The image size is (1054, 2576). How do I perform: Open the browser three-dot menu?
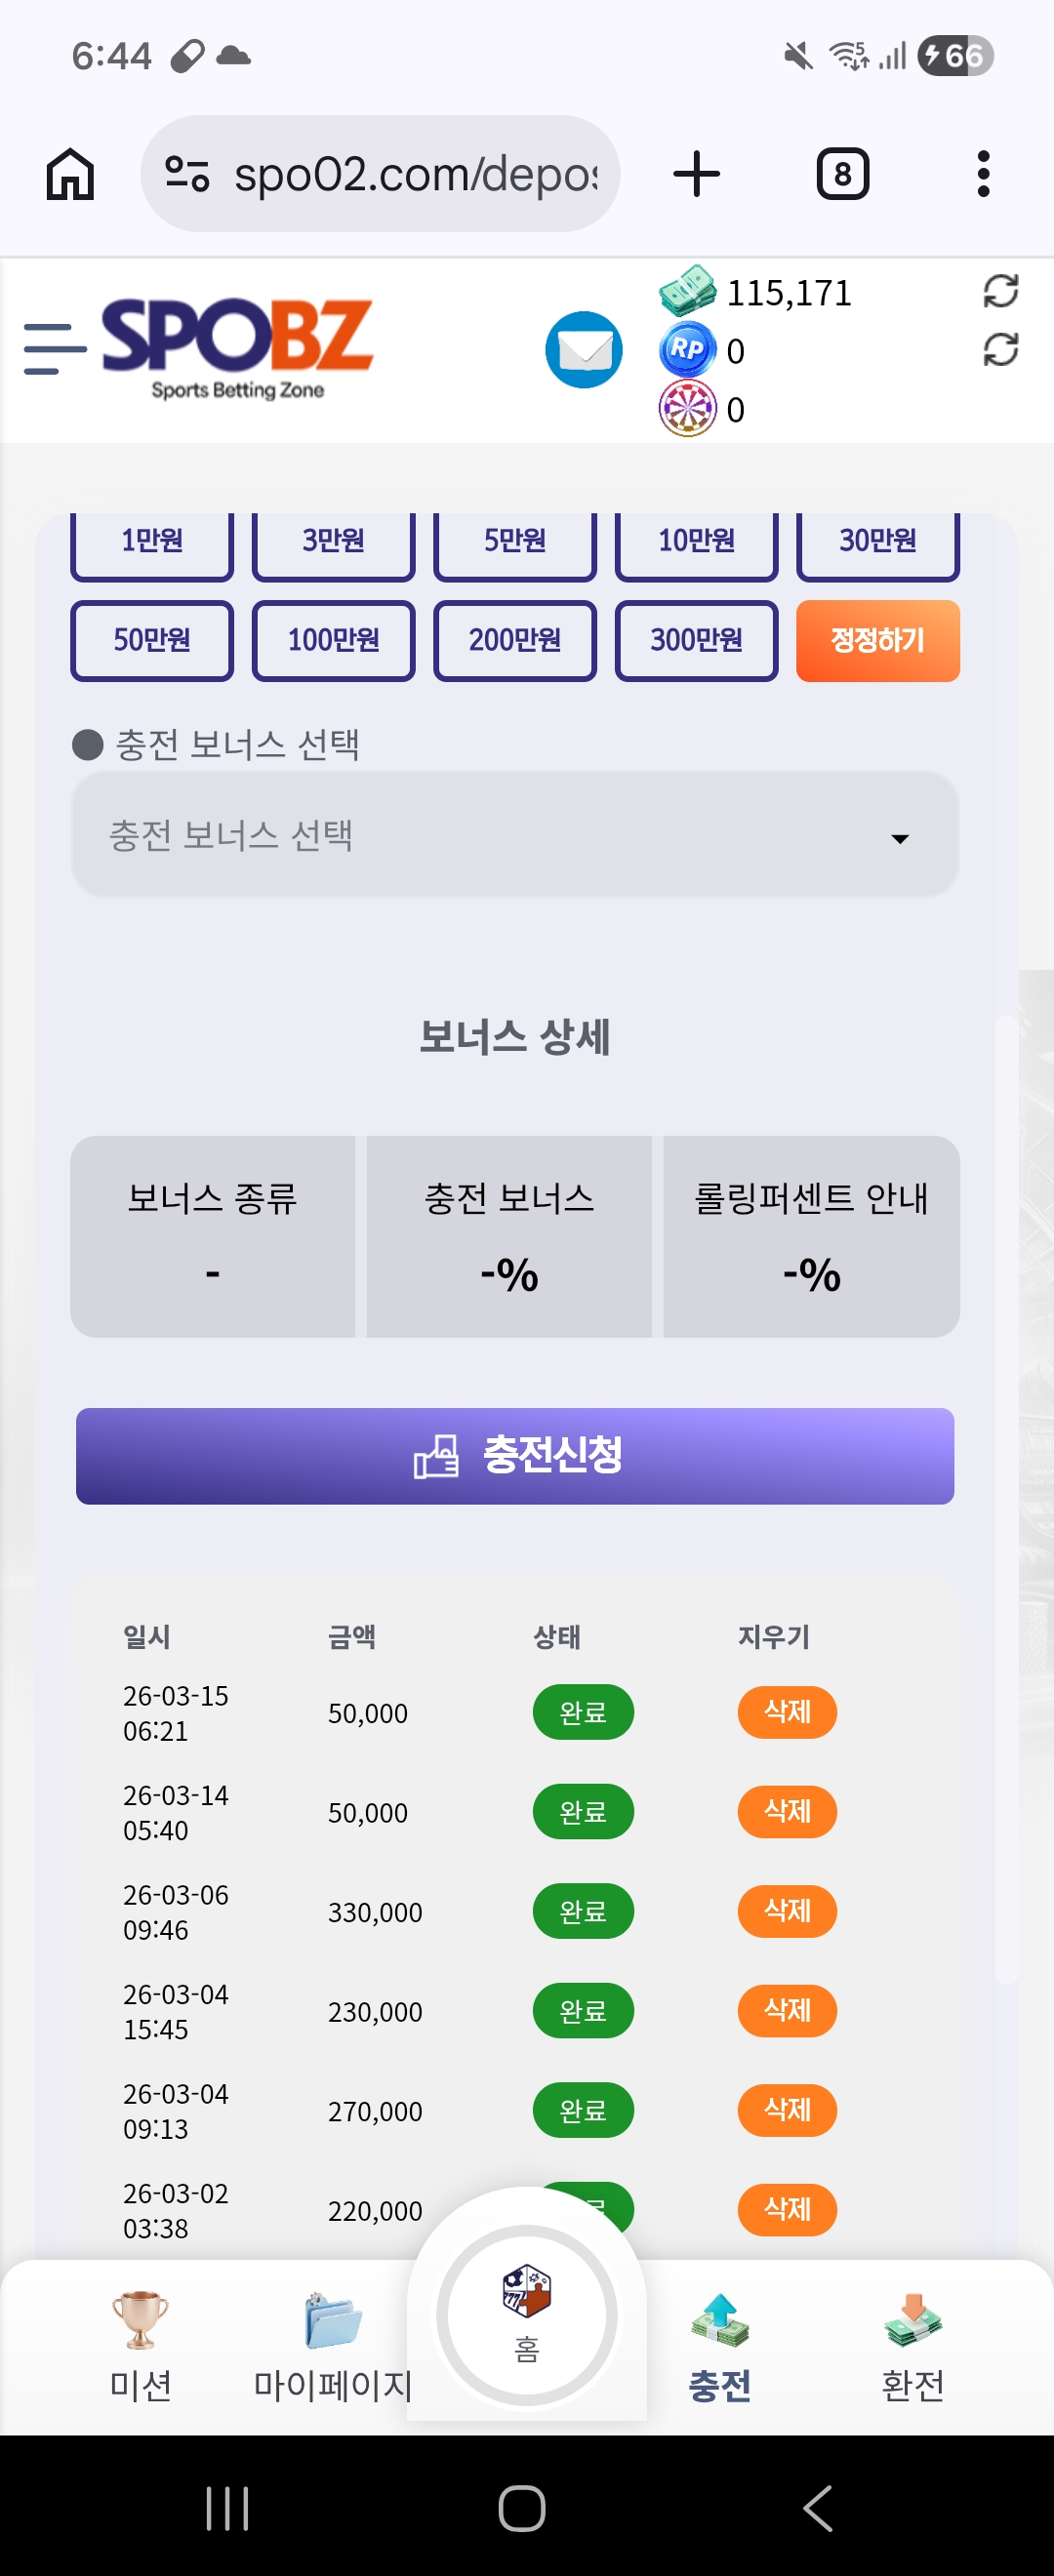(983, 174)
